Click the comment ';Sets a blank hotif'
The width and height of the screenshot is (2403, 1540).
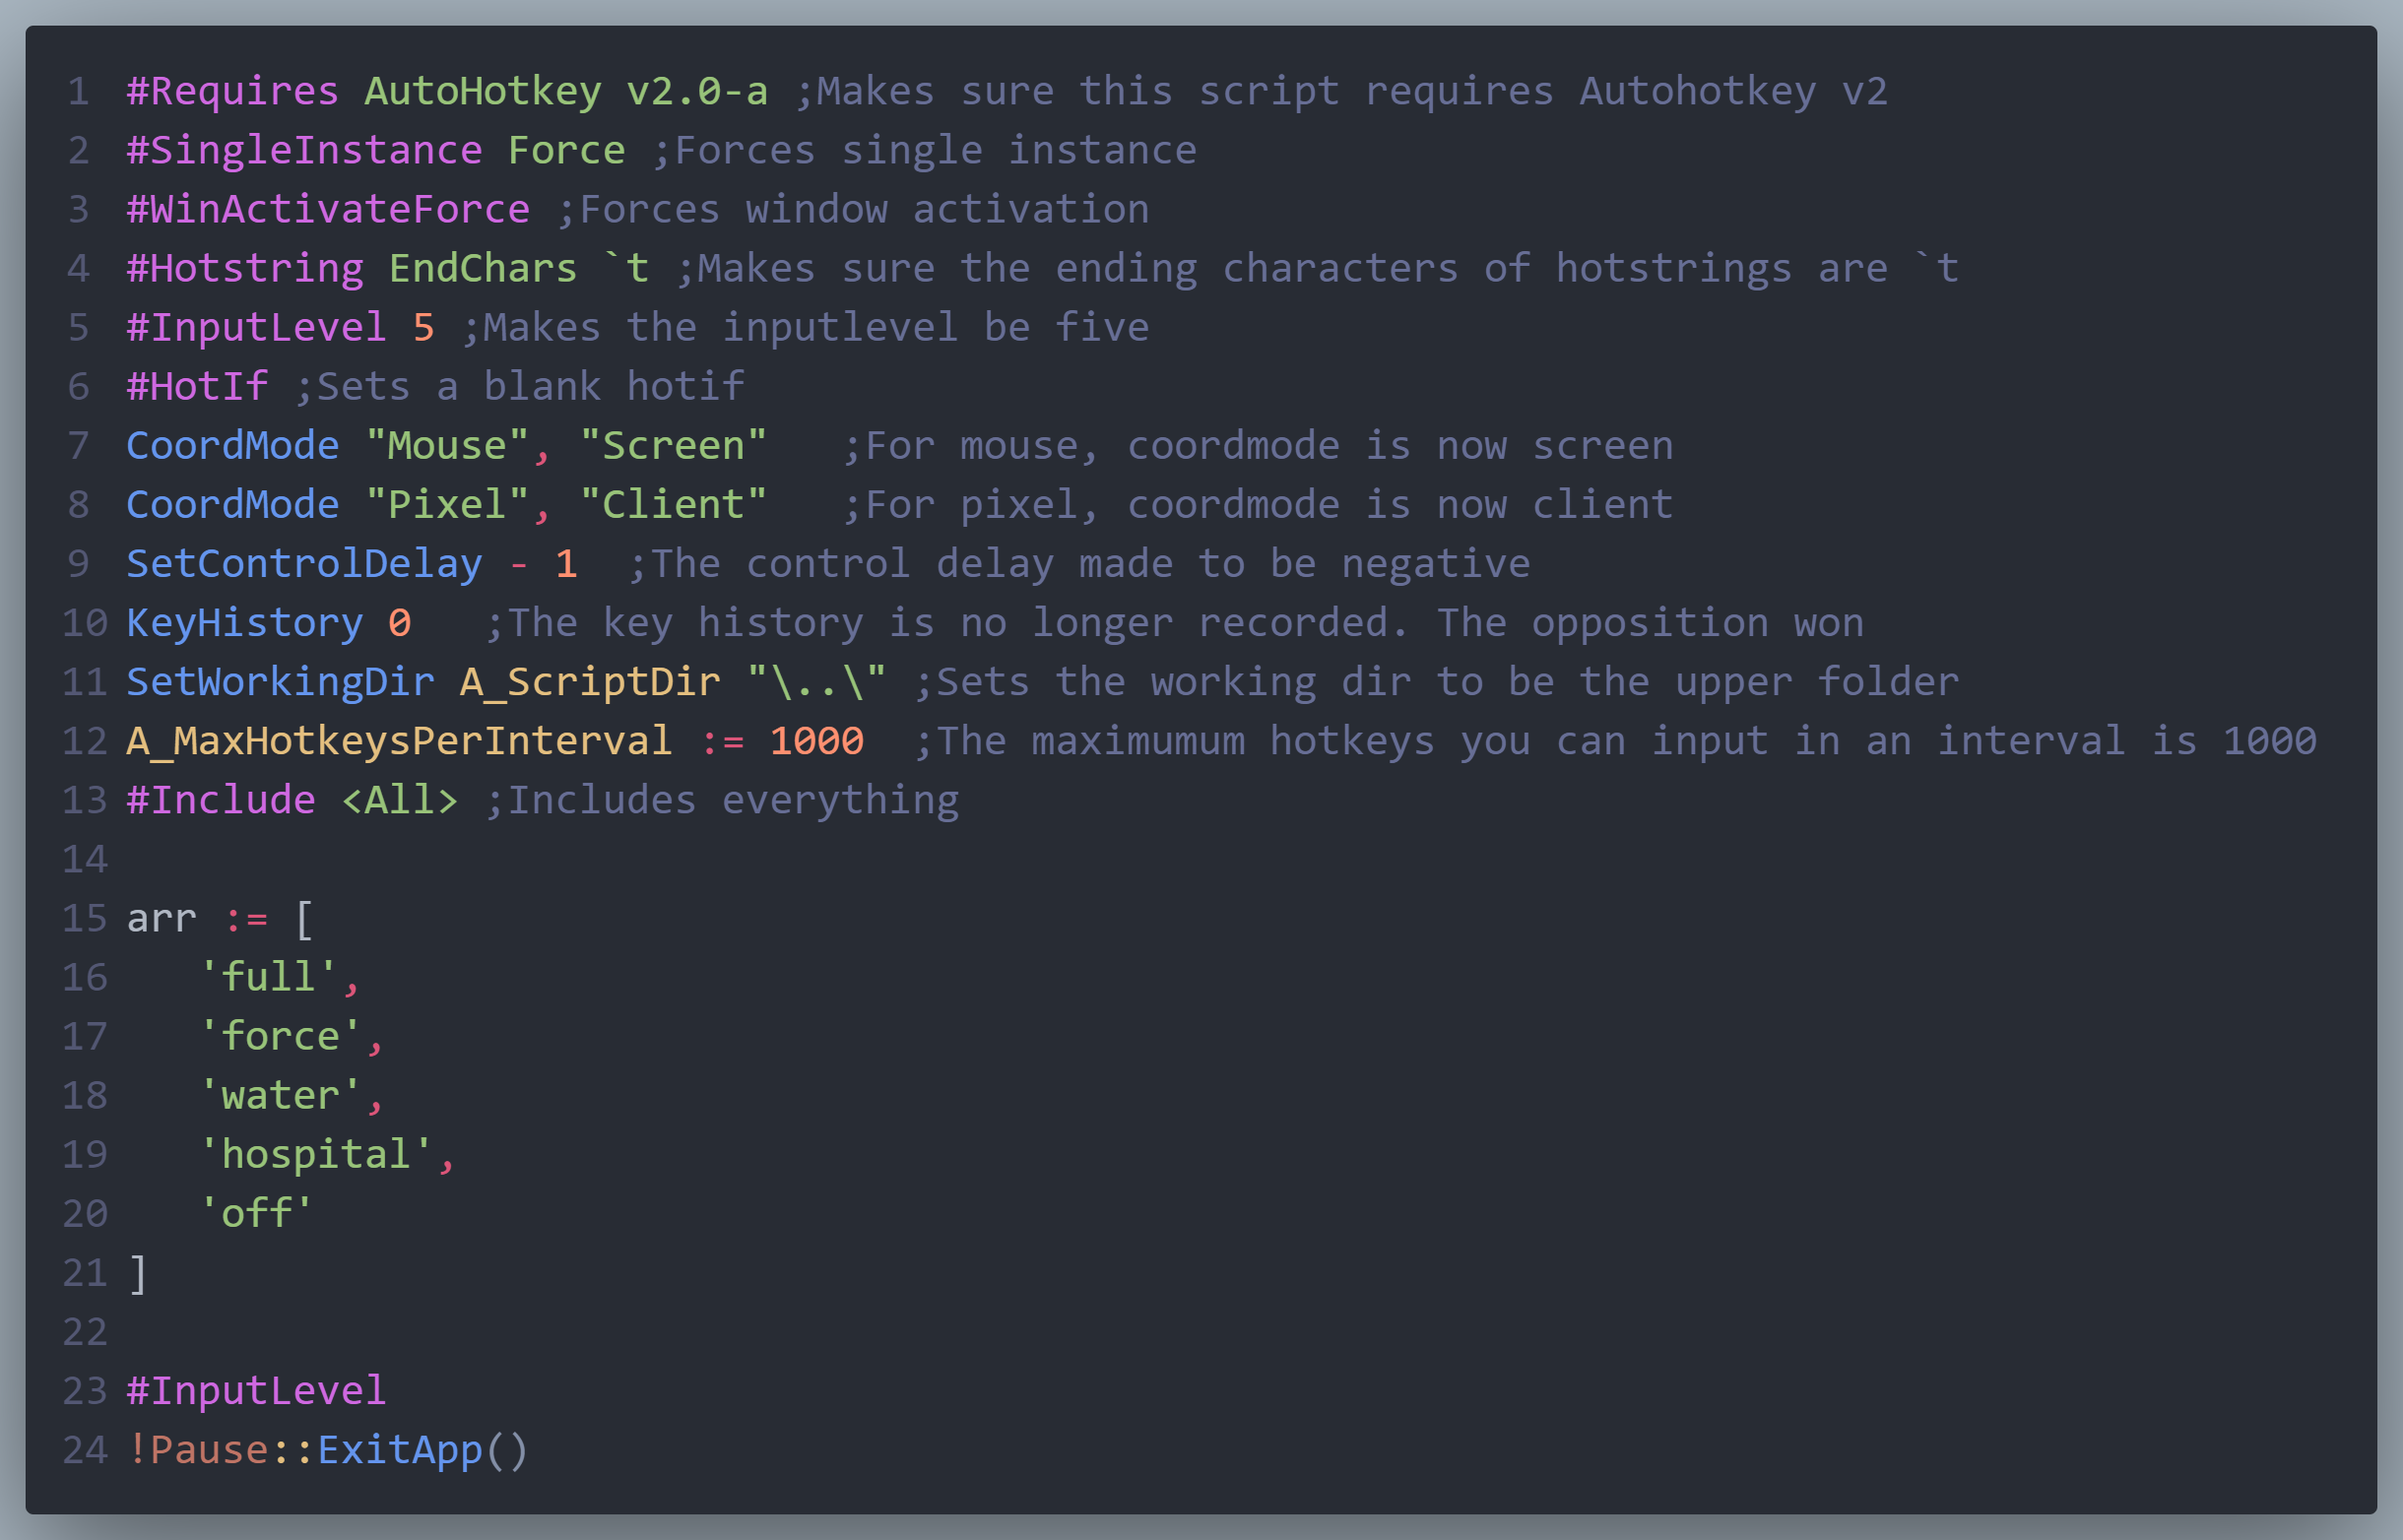click(519, 387)
